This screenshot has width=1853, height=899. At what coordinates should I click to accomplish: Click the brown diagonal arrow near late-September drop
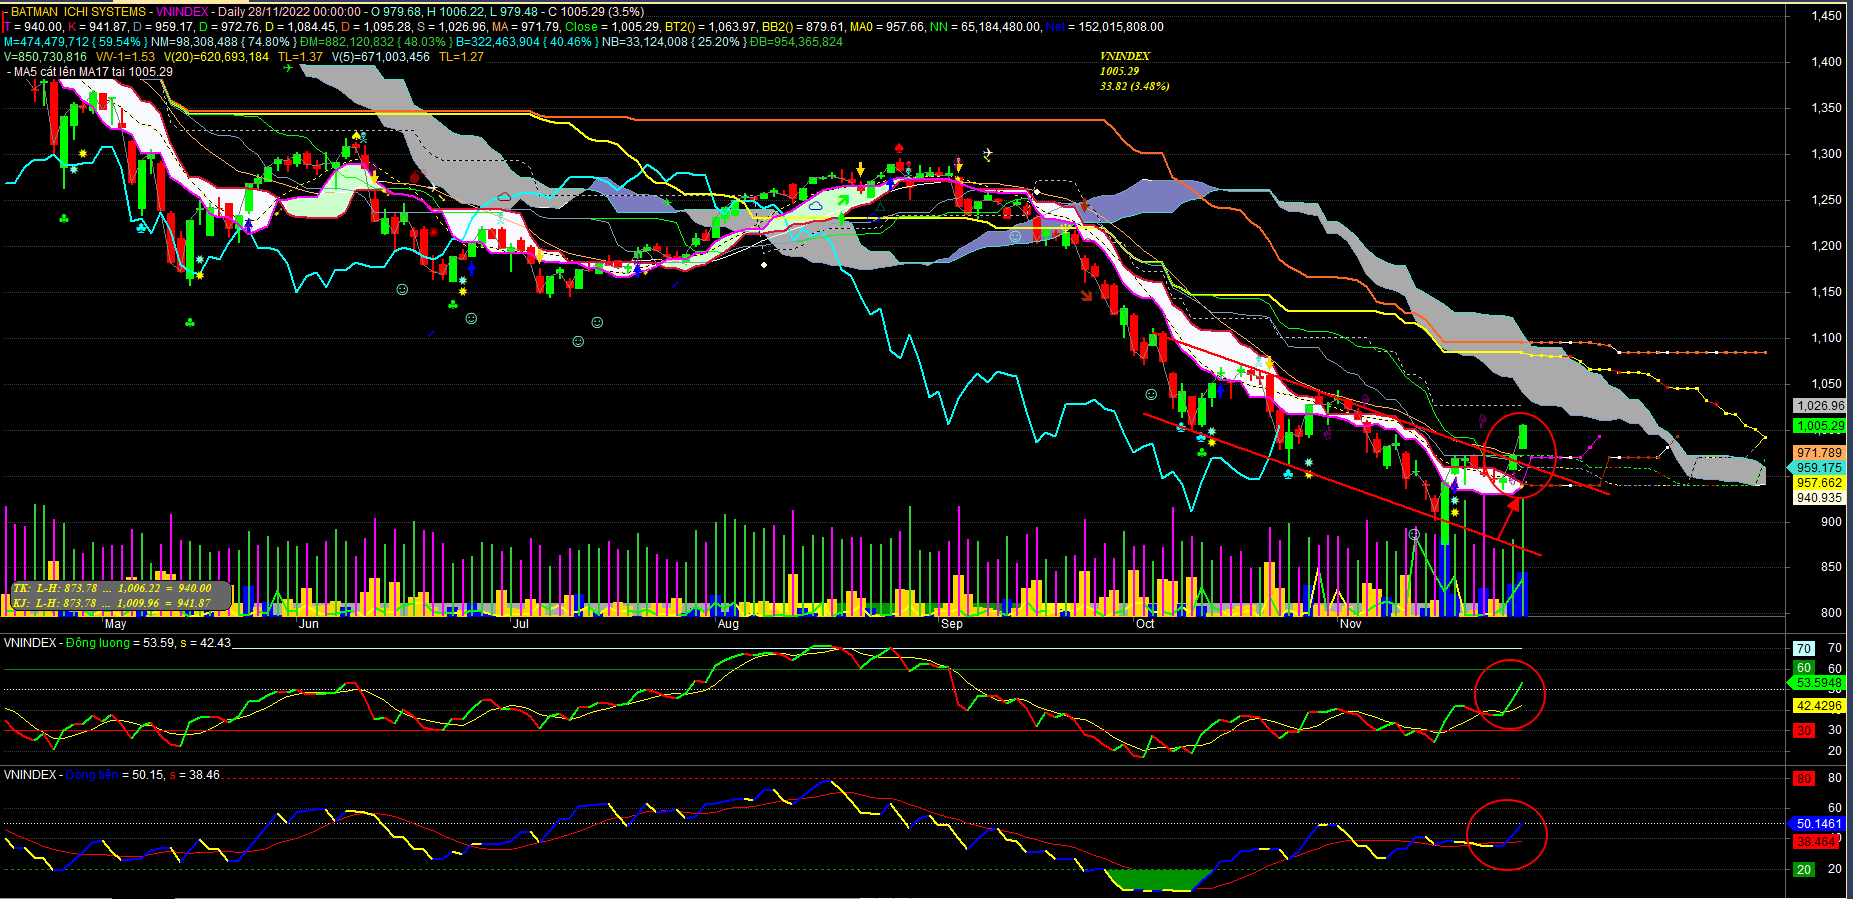point(1087,295)
